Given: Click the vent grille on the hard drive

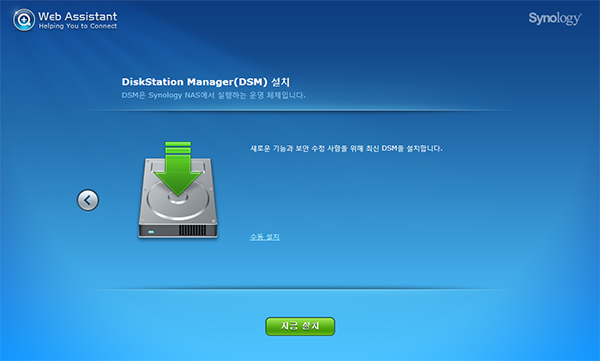Looking at the screenshot, I should [192, 230].
